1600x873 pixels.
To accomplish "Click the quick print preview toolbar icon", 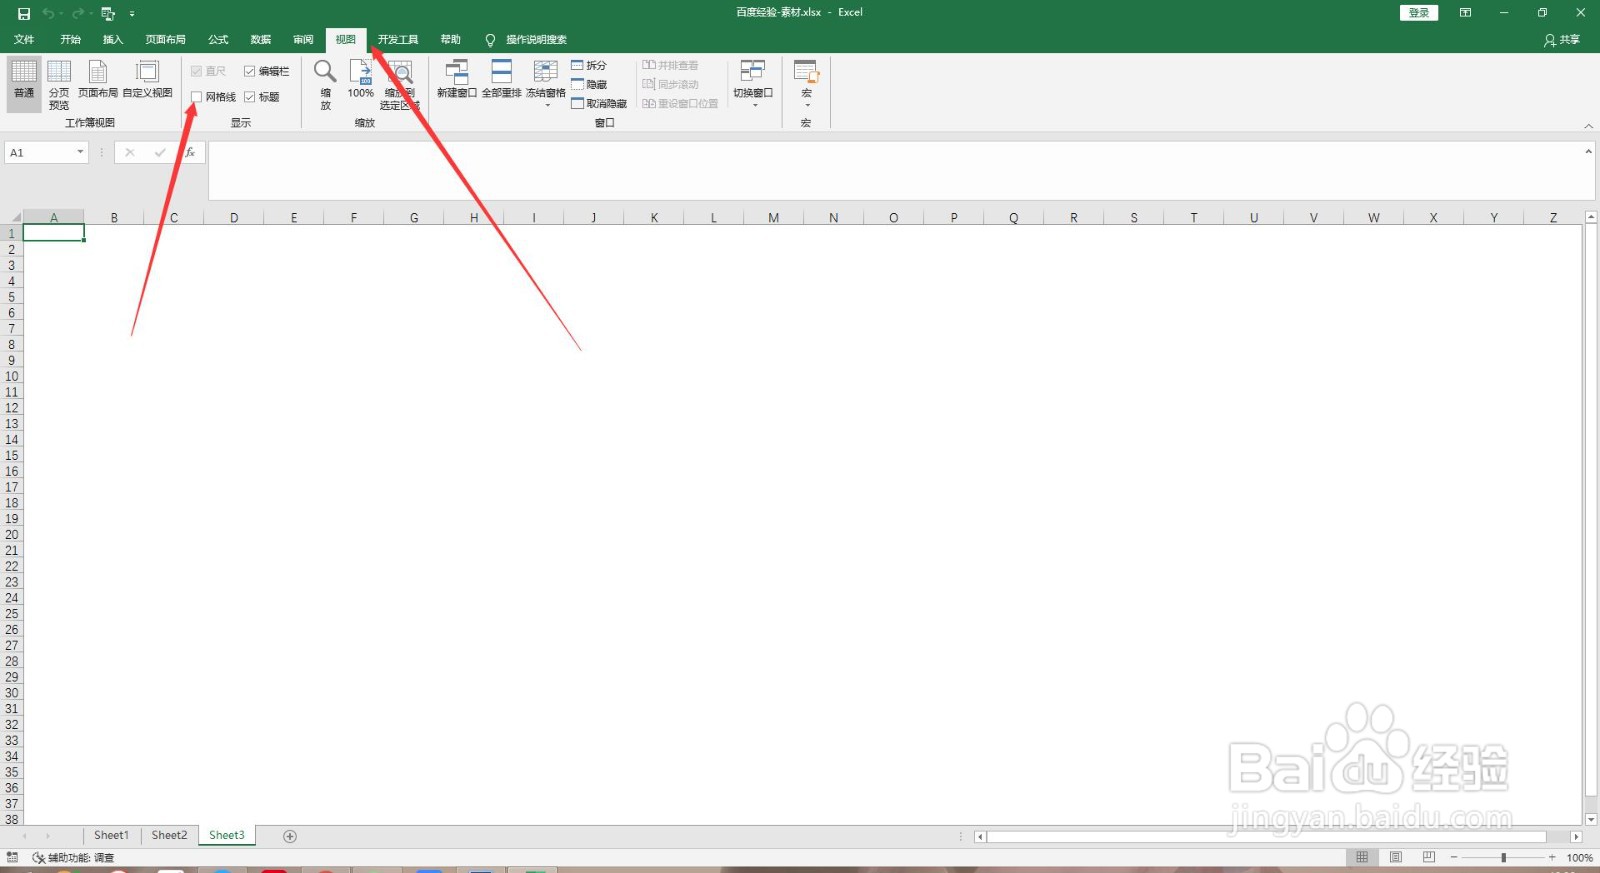I will click(108, 14).
